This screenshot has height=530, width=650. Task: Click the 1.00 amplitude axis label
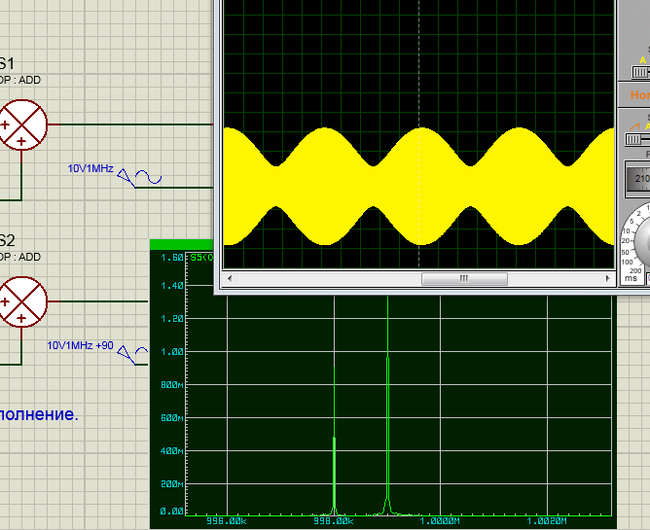[172, 352]
